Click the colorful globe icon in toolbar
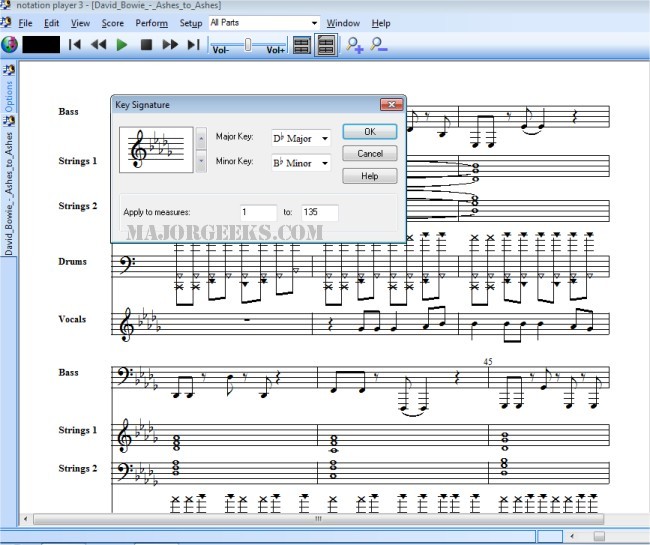Screen dimensions: 650x545 (10, 44)
